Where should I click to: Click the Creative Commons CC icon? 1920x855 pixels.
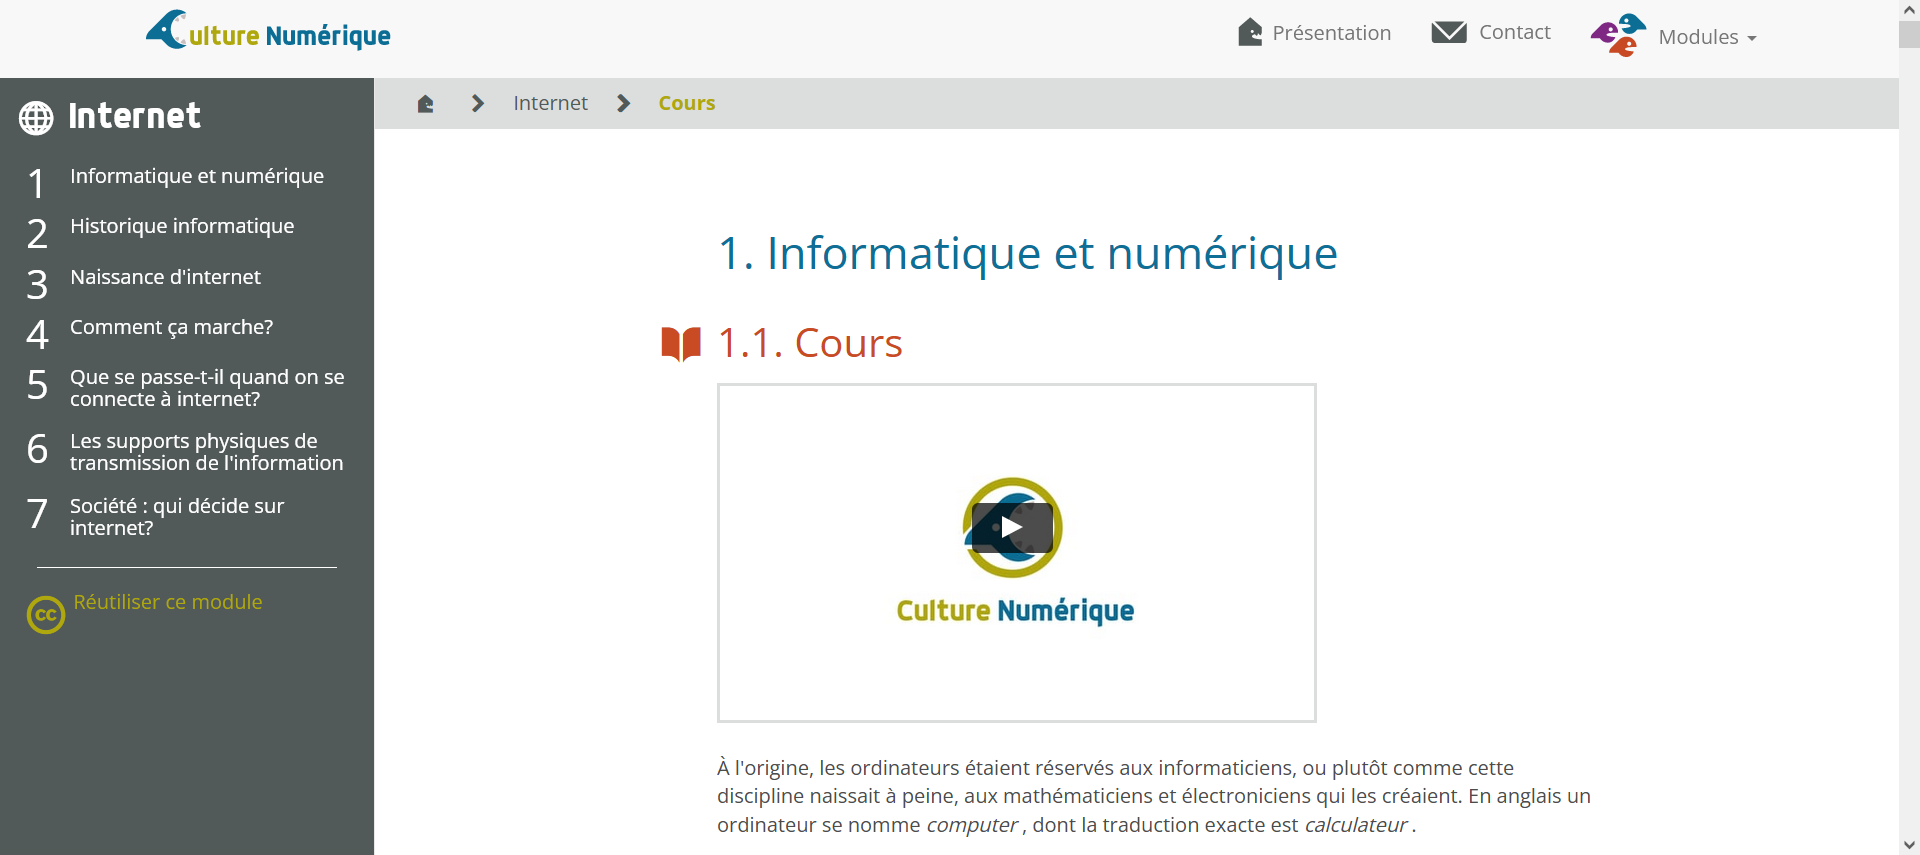coord(46,615)
